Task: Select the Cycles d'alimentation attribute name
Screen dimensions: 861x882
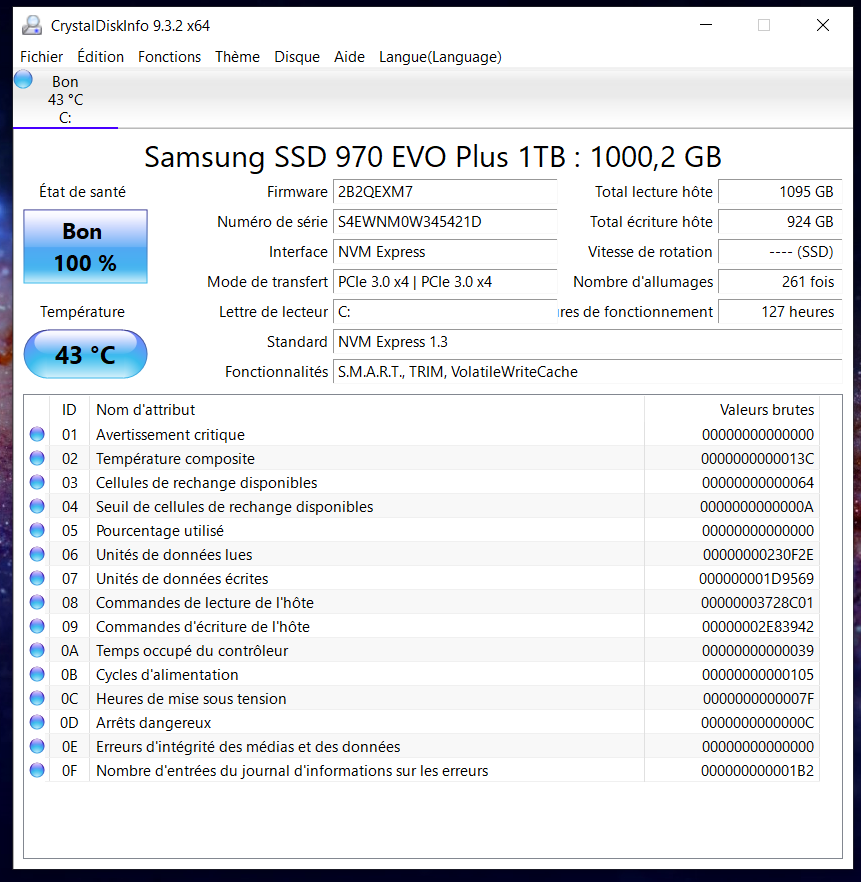Action: [167, 675]
